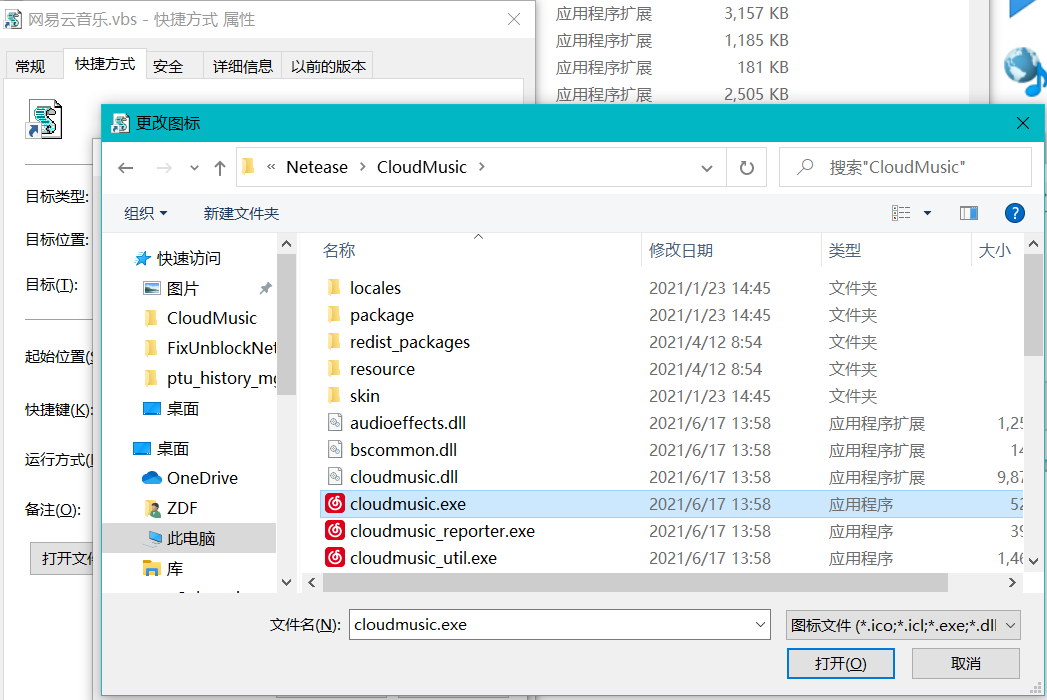Expand hidden path with double chevron
Image resolution: width=1047 pixels, height=700 pixels.
(270, 167)
